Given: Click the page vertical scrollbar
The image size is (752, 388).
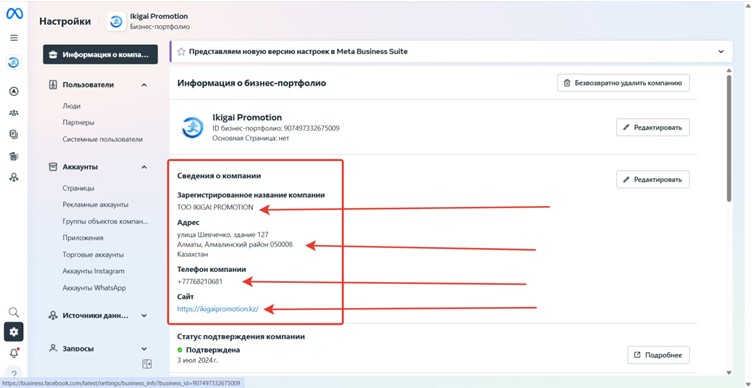Looking at the screenshot, I should 729,139.
